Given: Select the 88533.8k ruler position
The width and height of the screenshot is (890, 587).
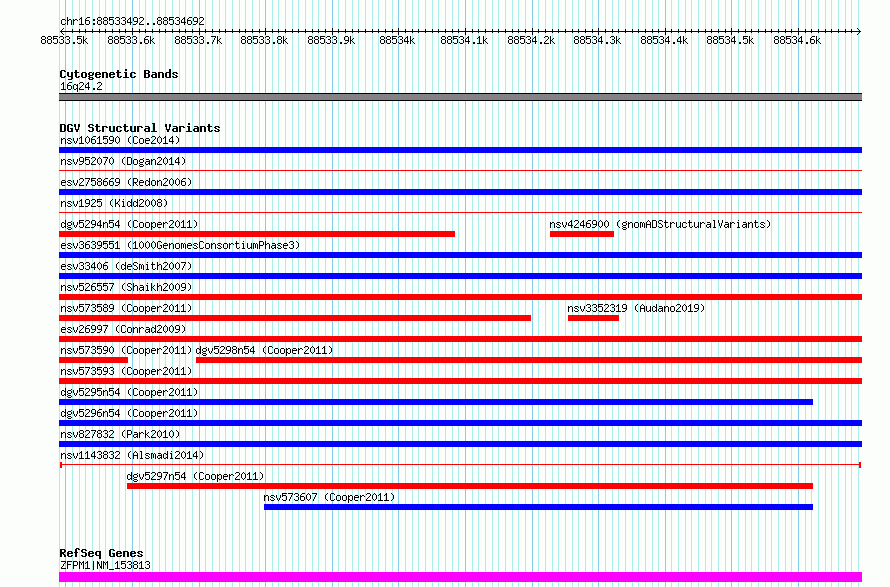Looking at the screenshot, I should [x=265, y=40].
